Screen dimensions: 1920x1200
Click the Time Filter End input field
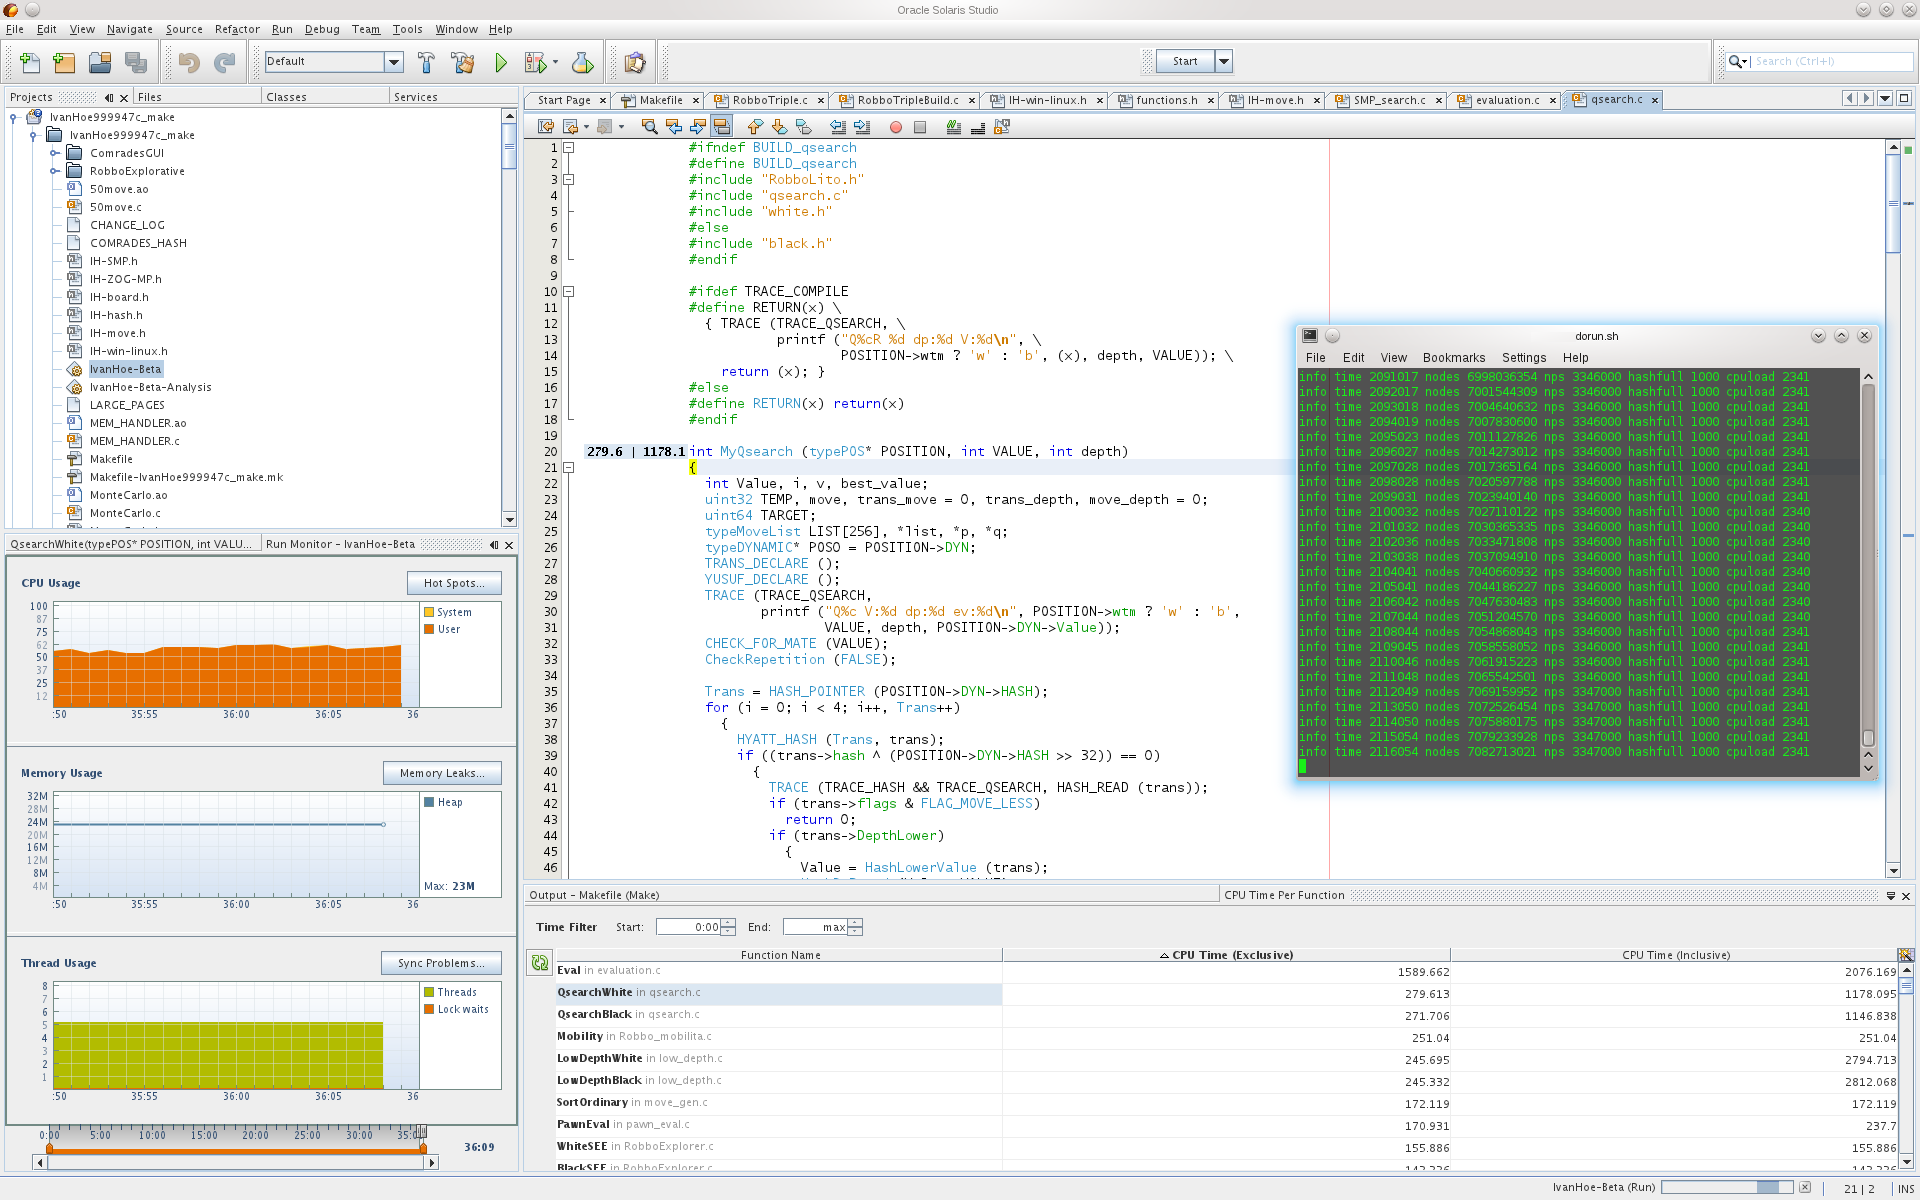pos(815,927)
